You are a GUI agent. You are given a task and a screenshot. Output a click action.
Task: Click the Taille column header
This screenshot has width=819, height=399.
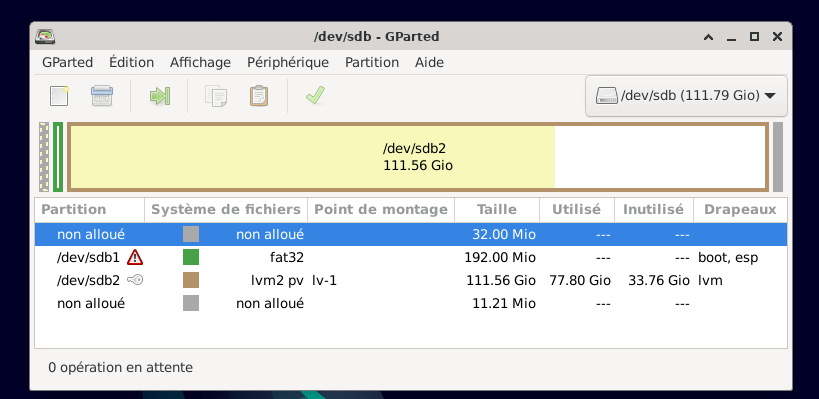point(497,210)
